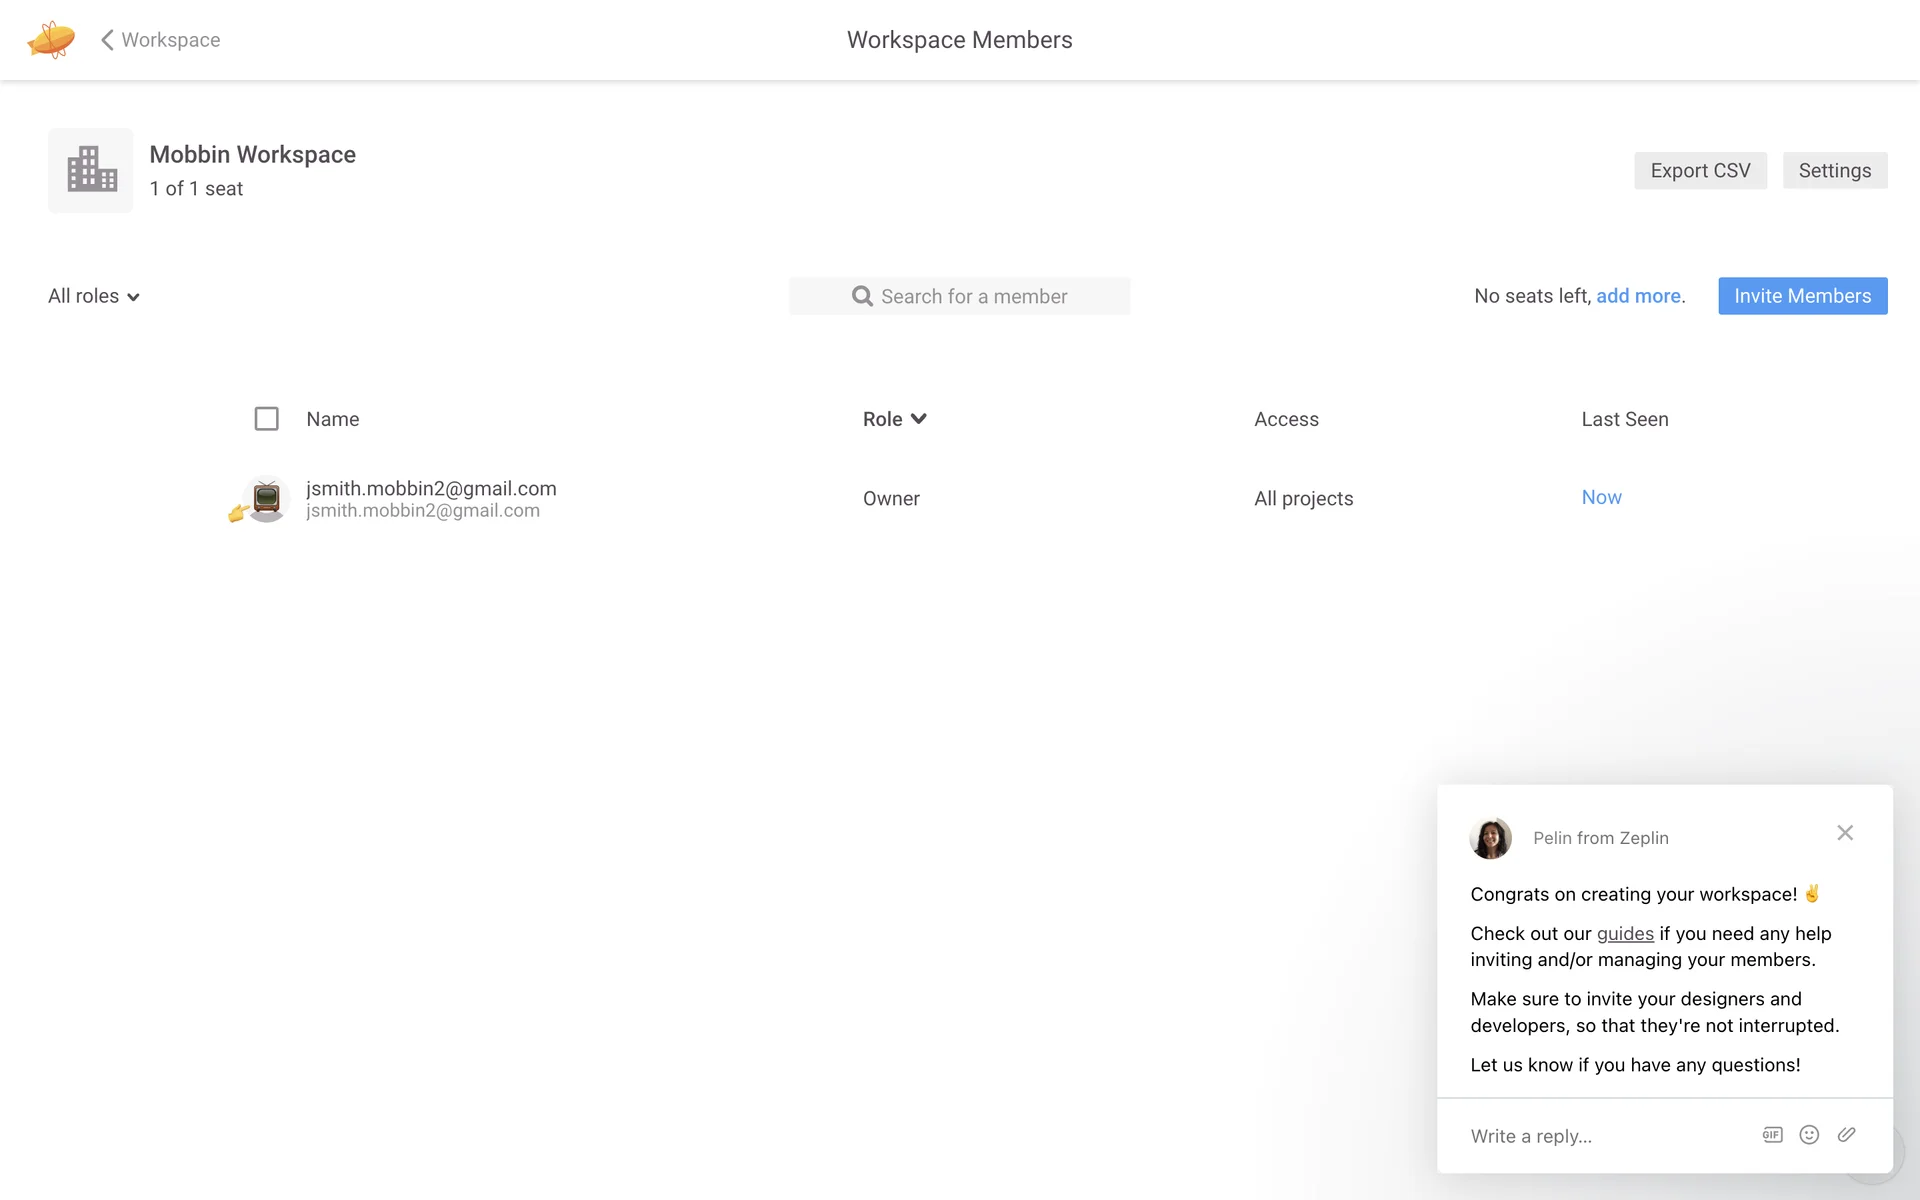Viewport: 1920px width, 1200px height.
Task: Click the attachment paperclip icon
Action: point(1846,1134)
